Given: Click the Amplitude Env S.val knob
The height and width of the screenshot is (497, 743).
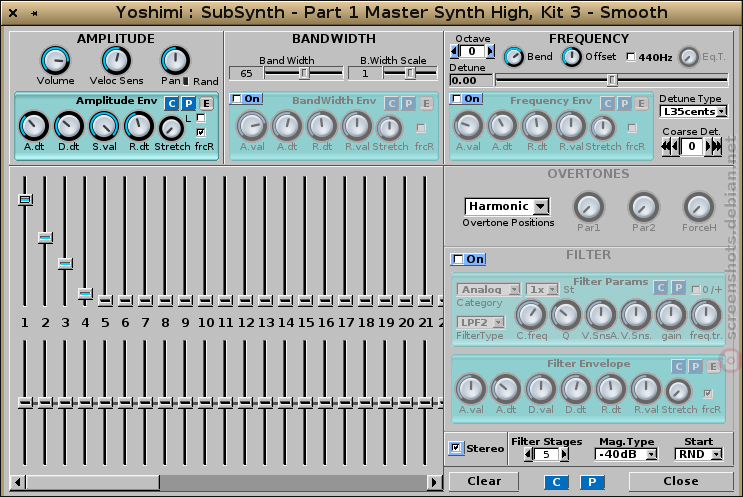Looking at the screenshot, I should (104, 126).
